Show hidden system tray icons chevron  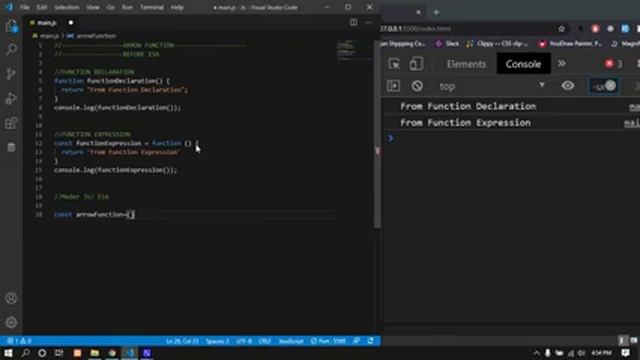(x=536, y=353)
